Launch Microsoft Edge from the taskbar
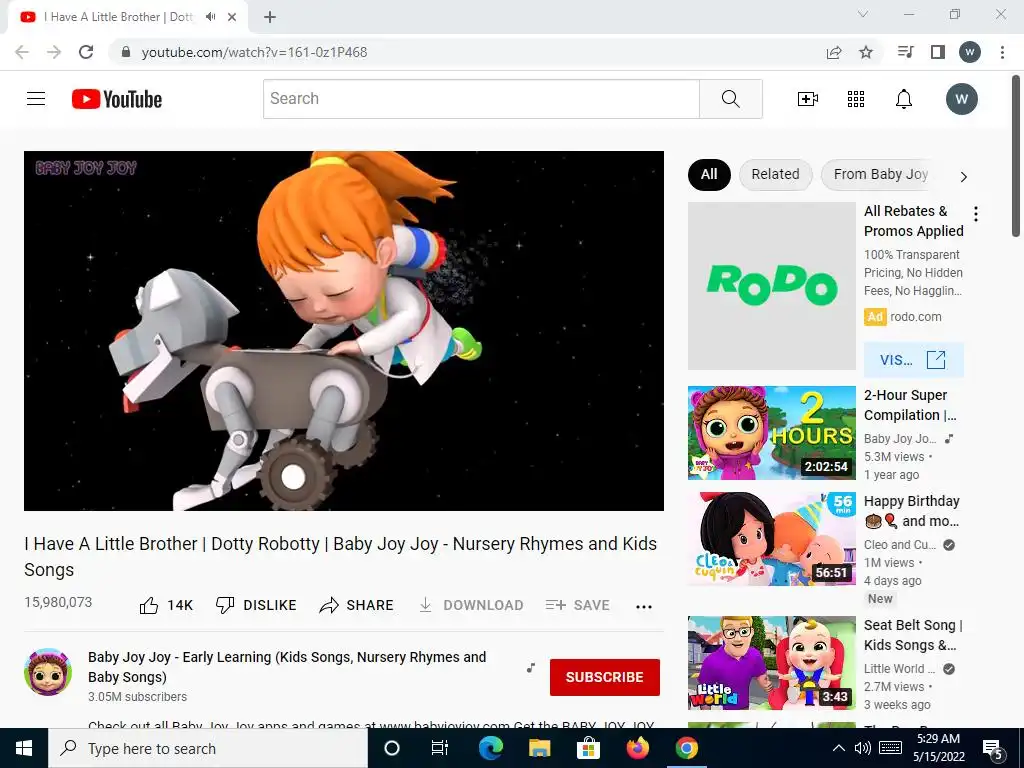 click(491, 748)
